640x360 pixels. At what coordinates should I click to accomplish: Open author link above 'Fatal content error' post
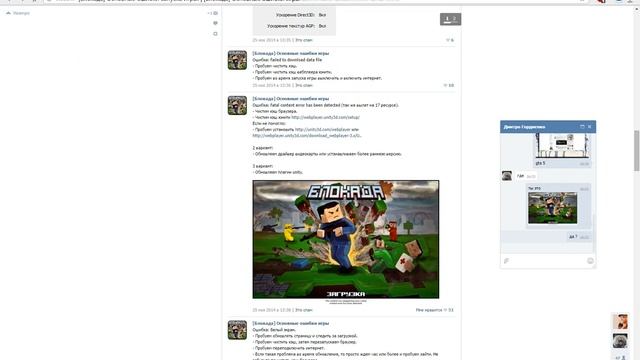[291, 99]
